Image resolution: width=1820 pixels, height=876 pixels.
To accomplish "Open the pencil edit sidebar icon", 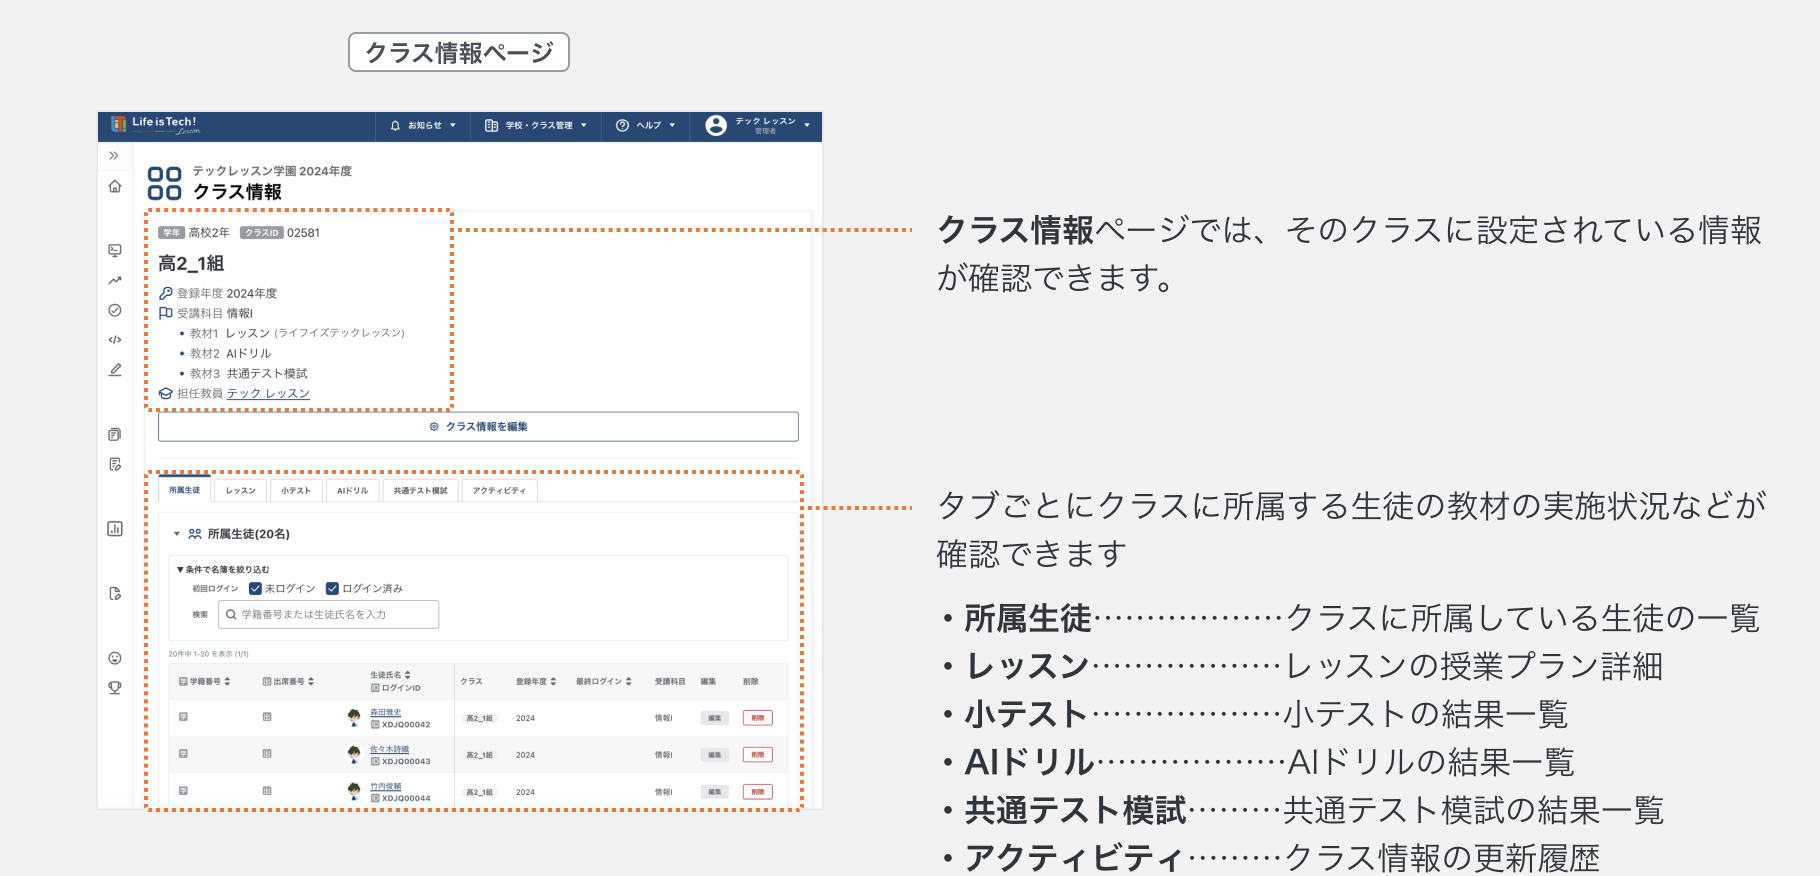I will coord(115,370).
